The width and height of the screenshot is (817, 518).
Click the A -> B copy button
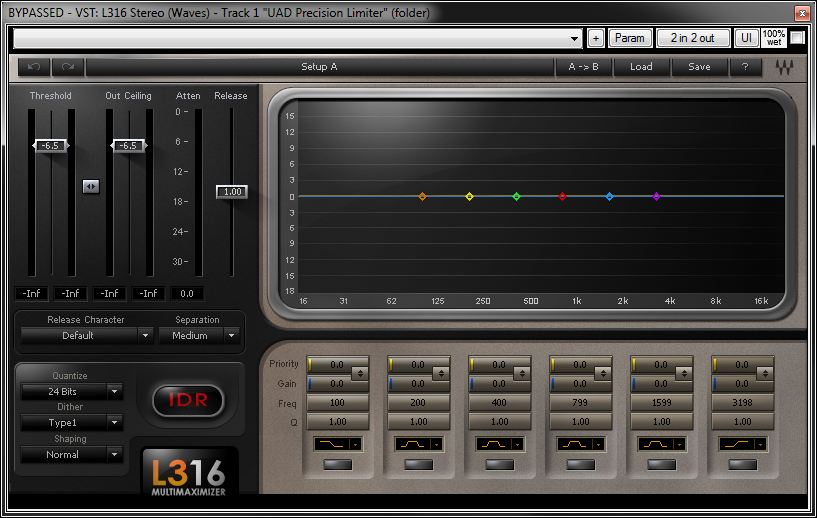pyautogui.click(x=583, y=67)
